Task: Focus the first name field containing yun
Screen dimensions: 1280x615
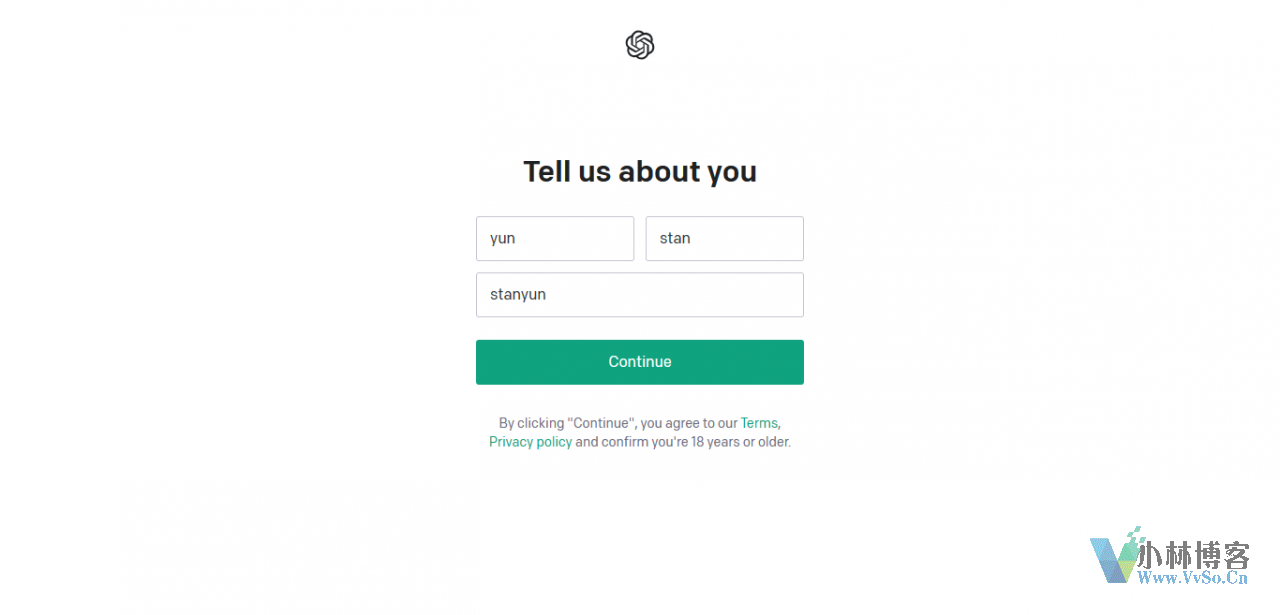Action: [x=555, y=238]
